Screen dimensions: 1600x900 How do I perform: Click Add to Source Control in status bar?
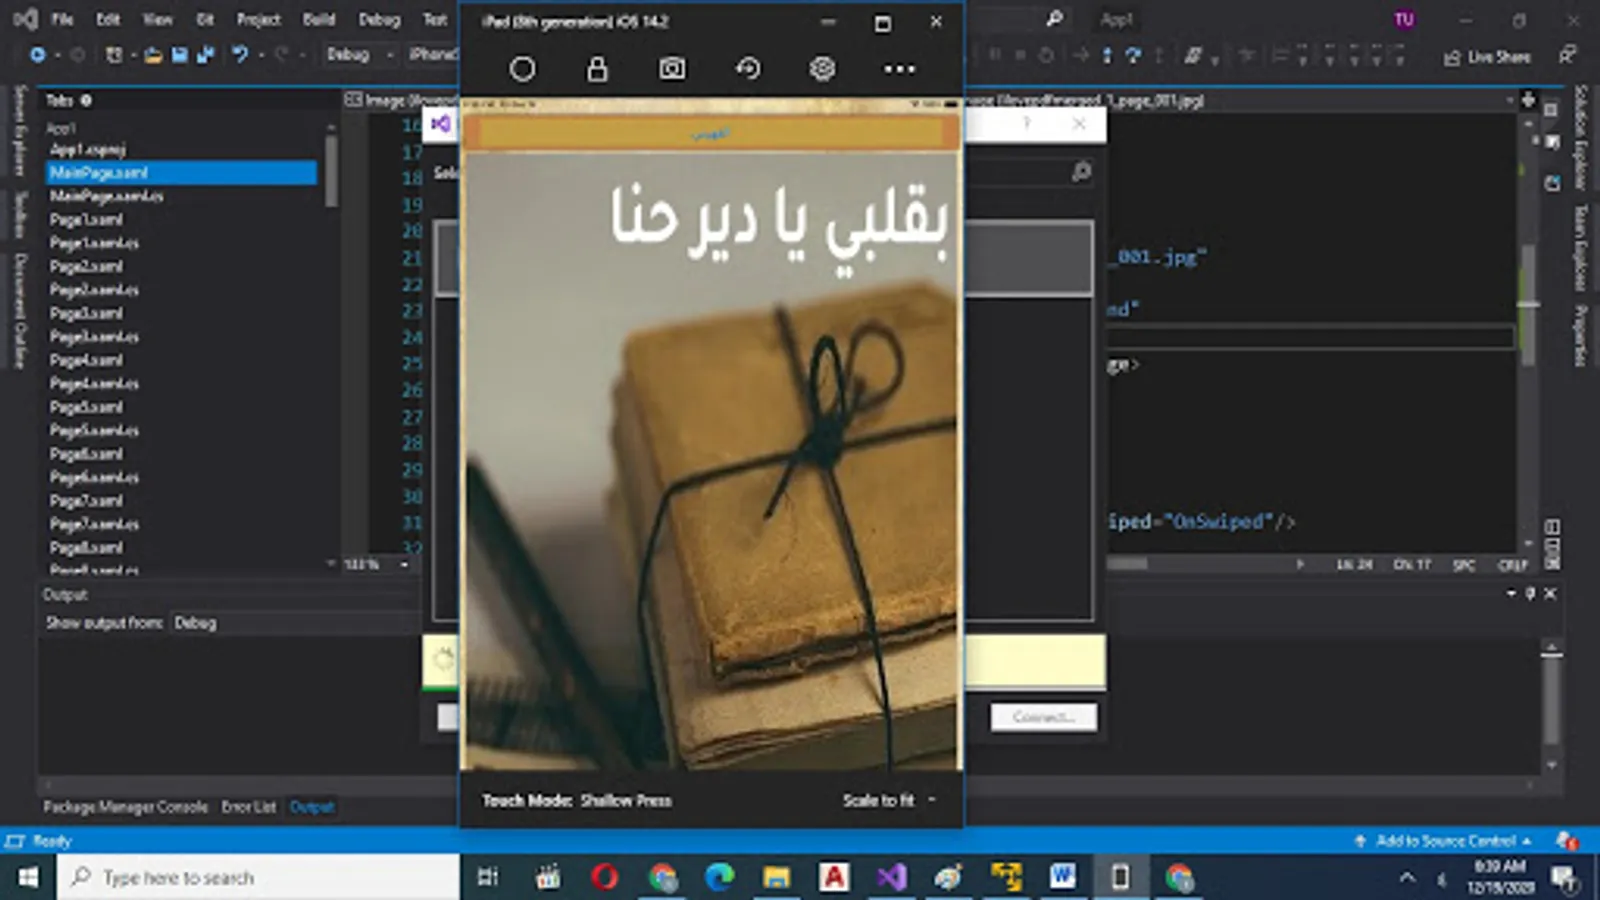[x=1444, y=841]
